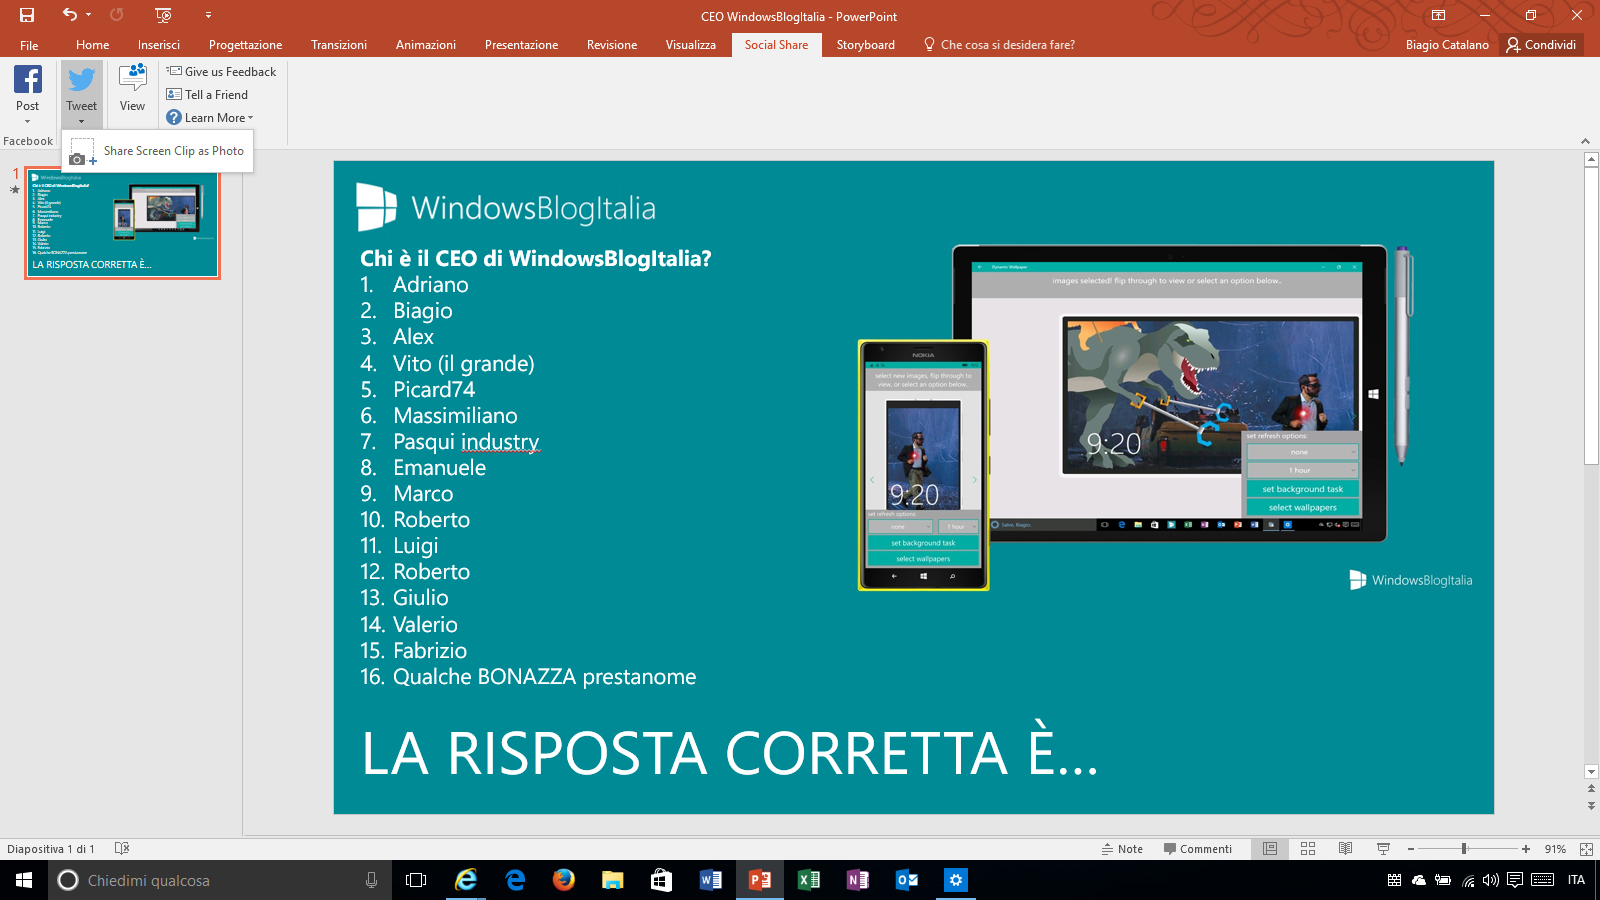
Task: Toggle the Commenti pane button
Action: coord(1197,849)
